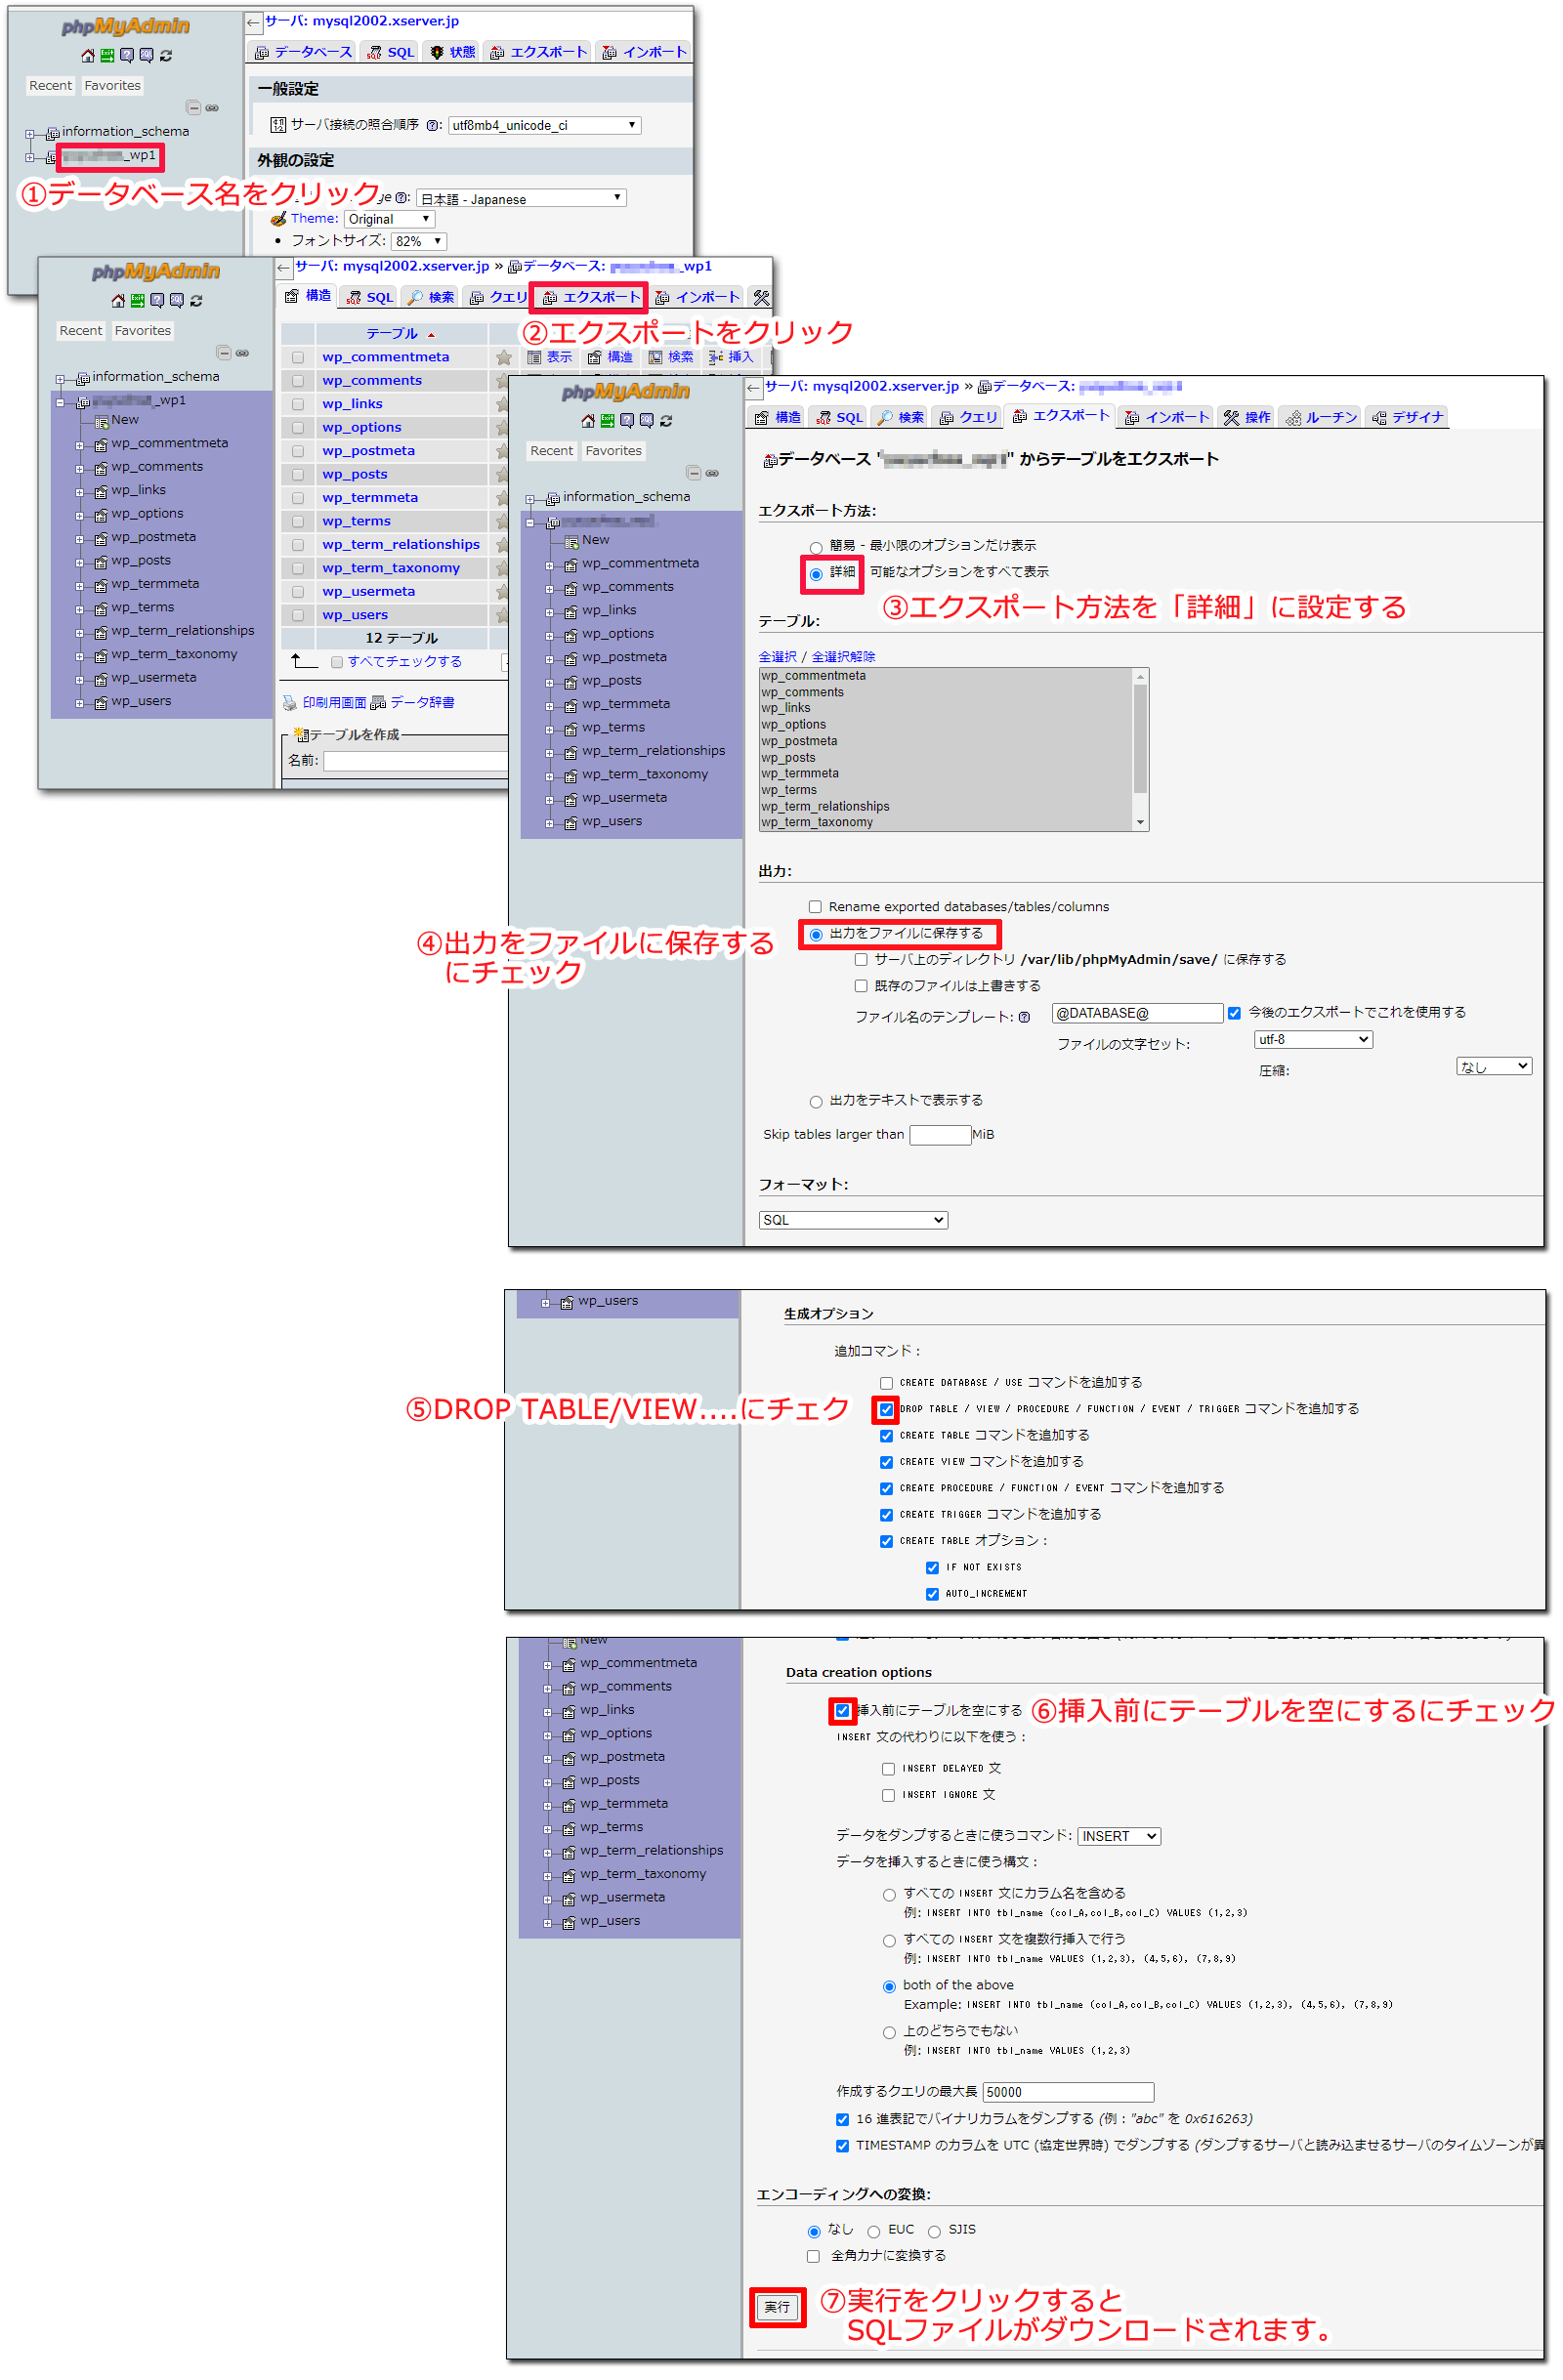Viewport: 1563px width, 2380px height.
Task: Click the ファイル名のテンプレート input field
Action: (1138, 1014)
